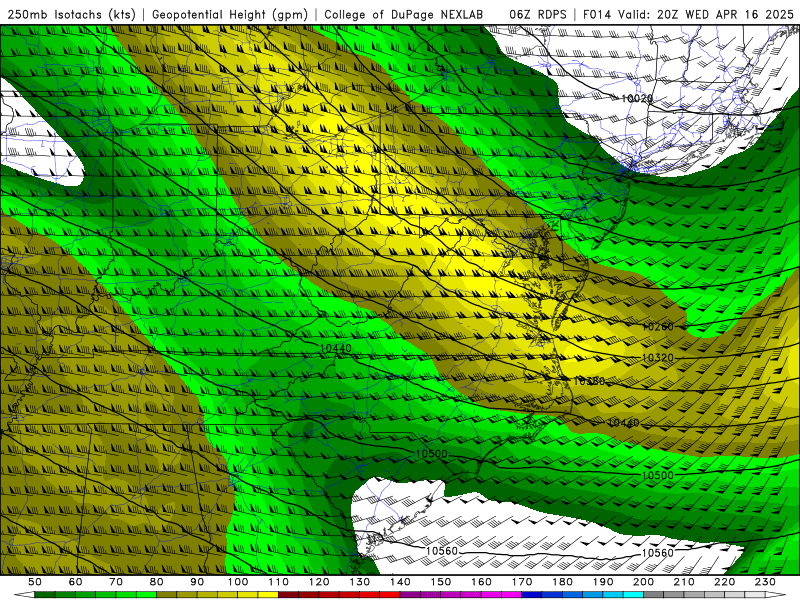Click the color bar label '200'
This screenshot has height=600, width=800.
(x=644, y=582)
